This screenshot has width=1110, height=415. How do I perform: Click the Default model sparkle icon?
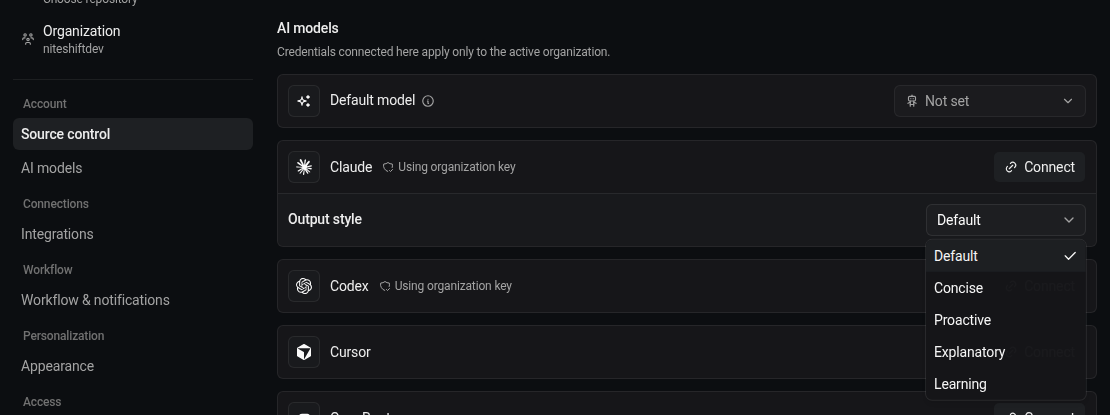pyautogui.click(x=304, y=101)
